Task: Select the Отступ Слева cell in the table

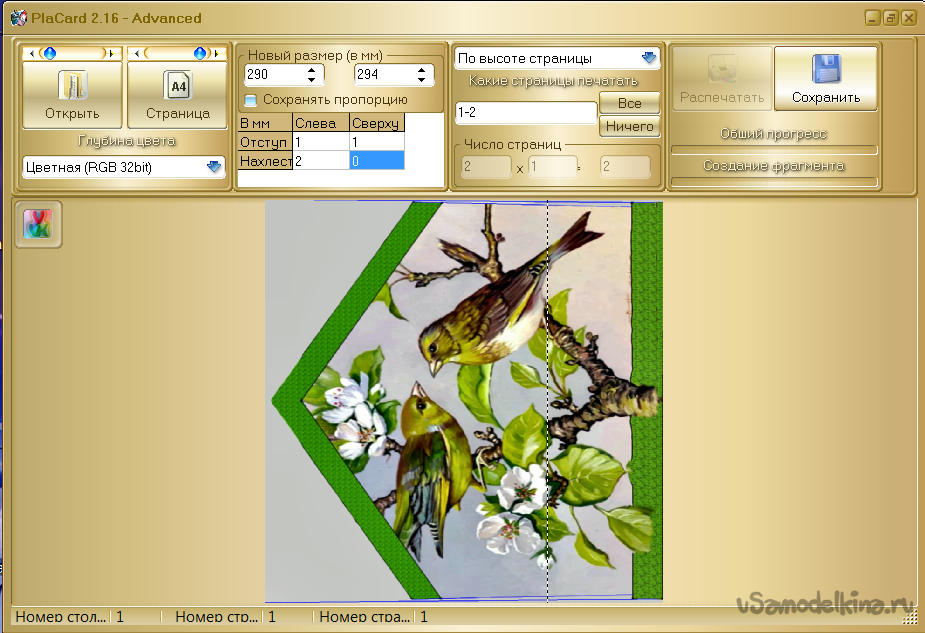Action: tap(321, 143)
